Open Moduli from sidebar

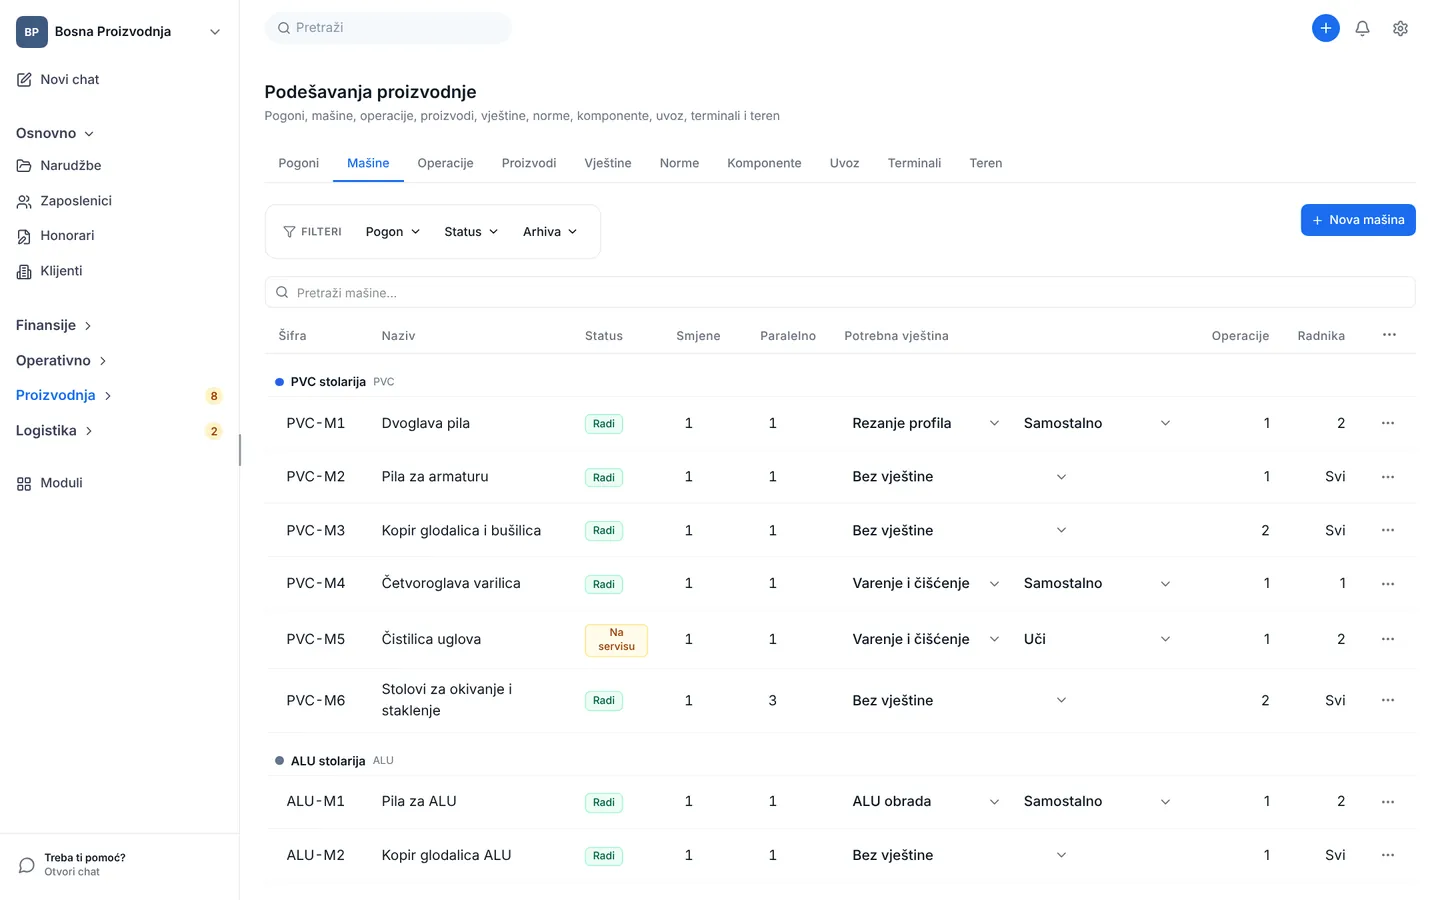[x=50, y=483]
